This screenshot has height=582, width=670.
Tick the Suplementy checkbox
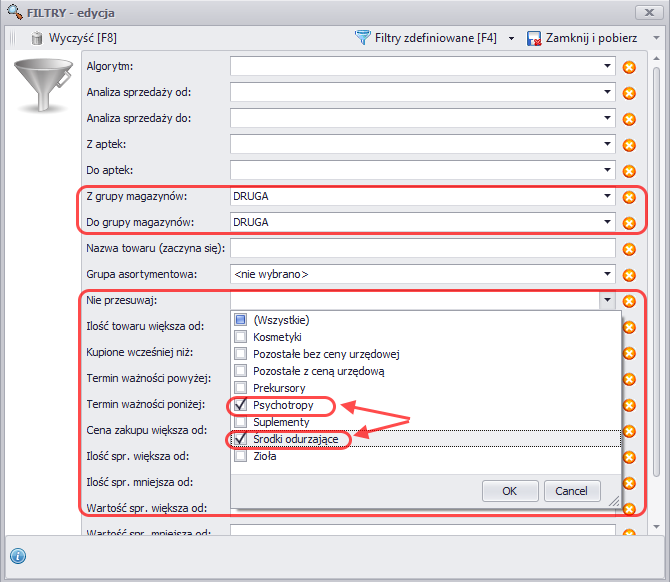240,423
